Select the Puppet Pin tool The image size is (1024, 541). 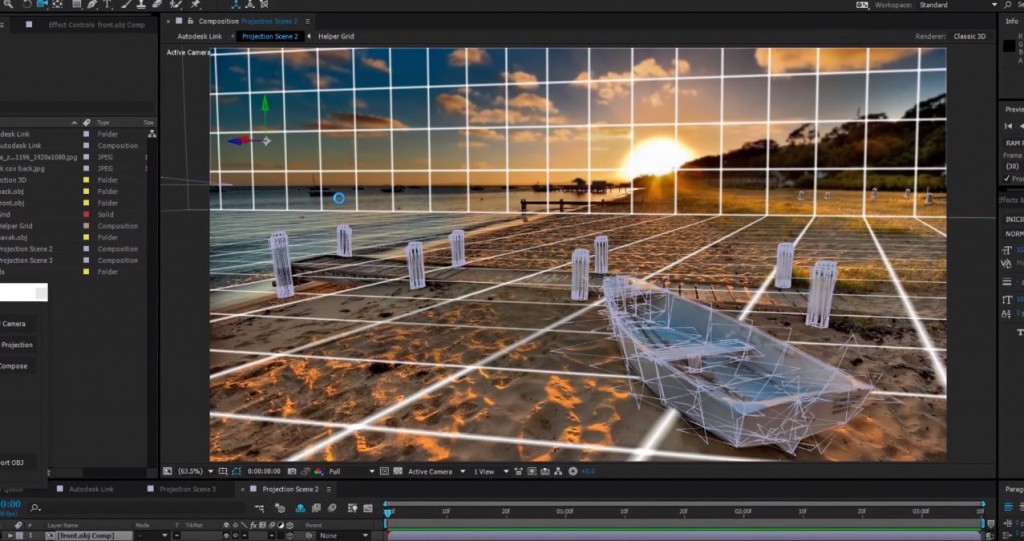click(195, 4)
